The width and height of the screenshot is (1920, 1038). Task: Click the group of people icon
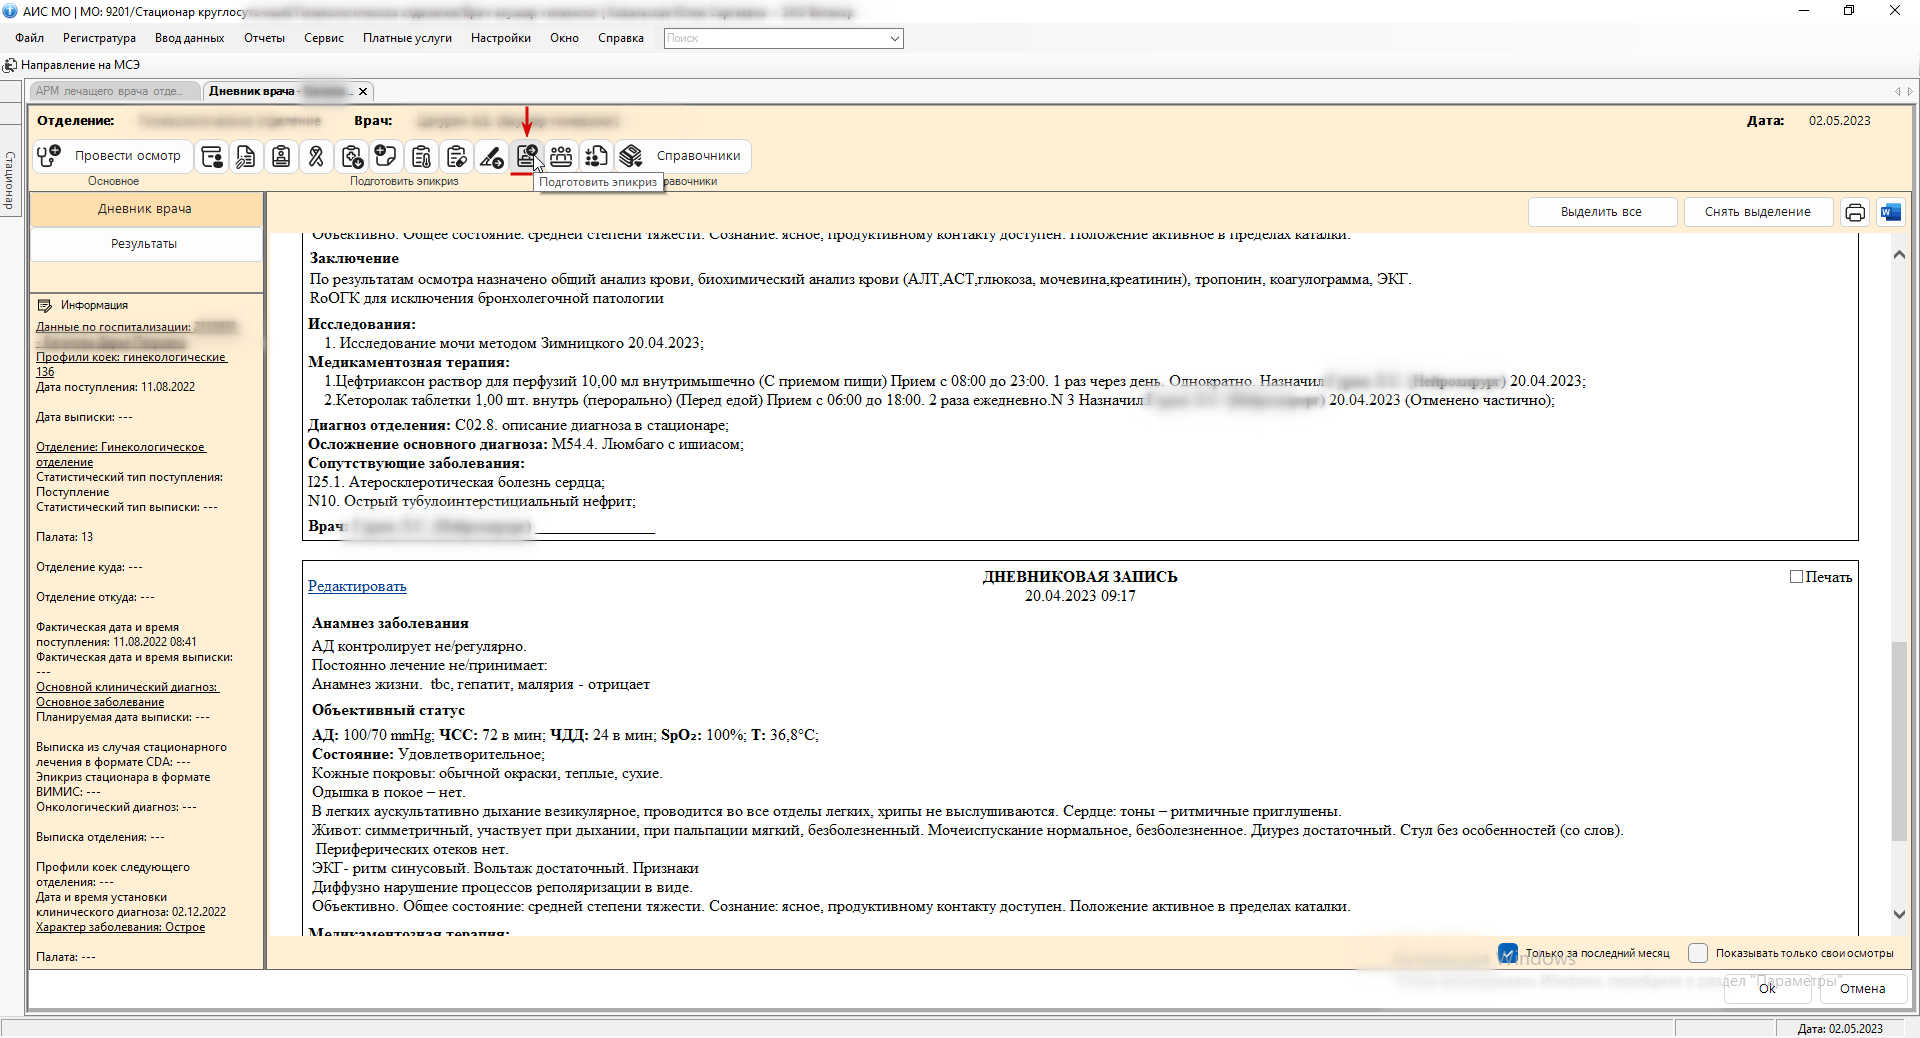562,156
